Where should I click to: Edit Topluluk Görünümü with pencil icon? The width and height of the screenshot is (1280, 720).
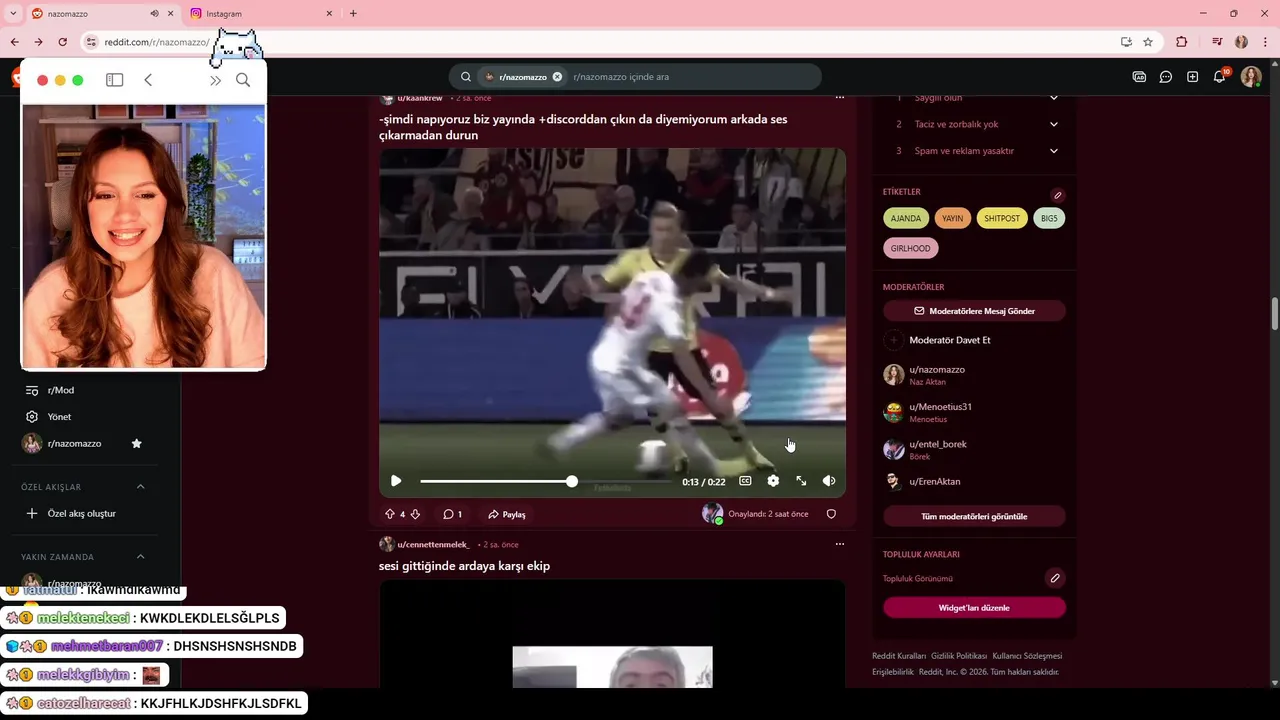coord(1055,578)
